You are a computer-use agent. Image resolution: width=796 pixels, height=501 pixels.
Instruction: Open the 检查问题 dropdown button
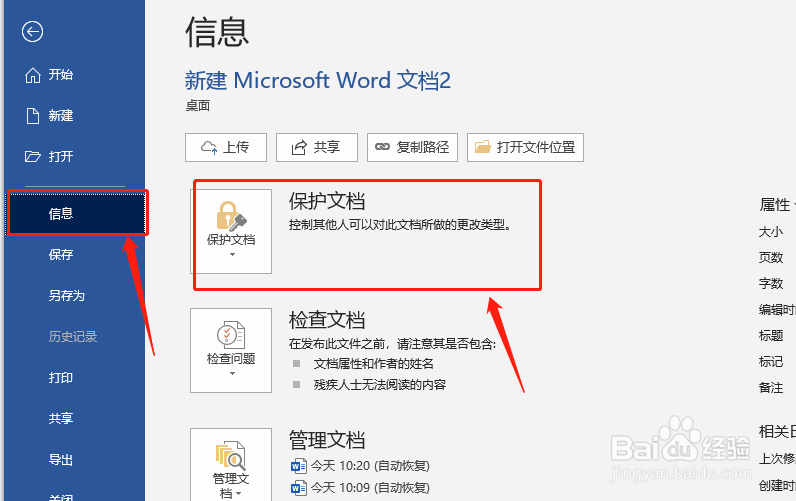pos(231,350)
